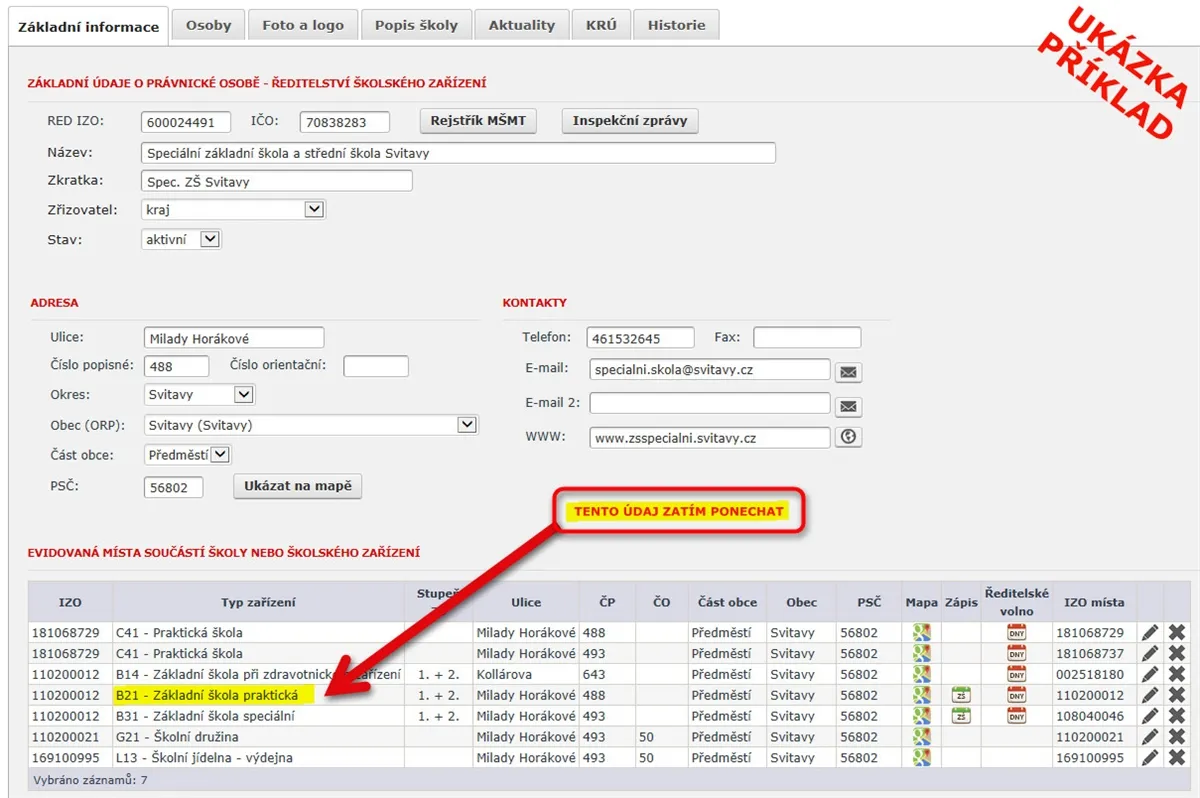The image size is (1200, 798).
Task: Delete the B14 Kollárova row
Action: (1177, 674)
